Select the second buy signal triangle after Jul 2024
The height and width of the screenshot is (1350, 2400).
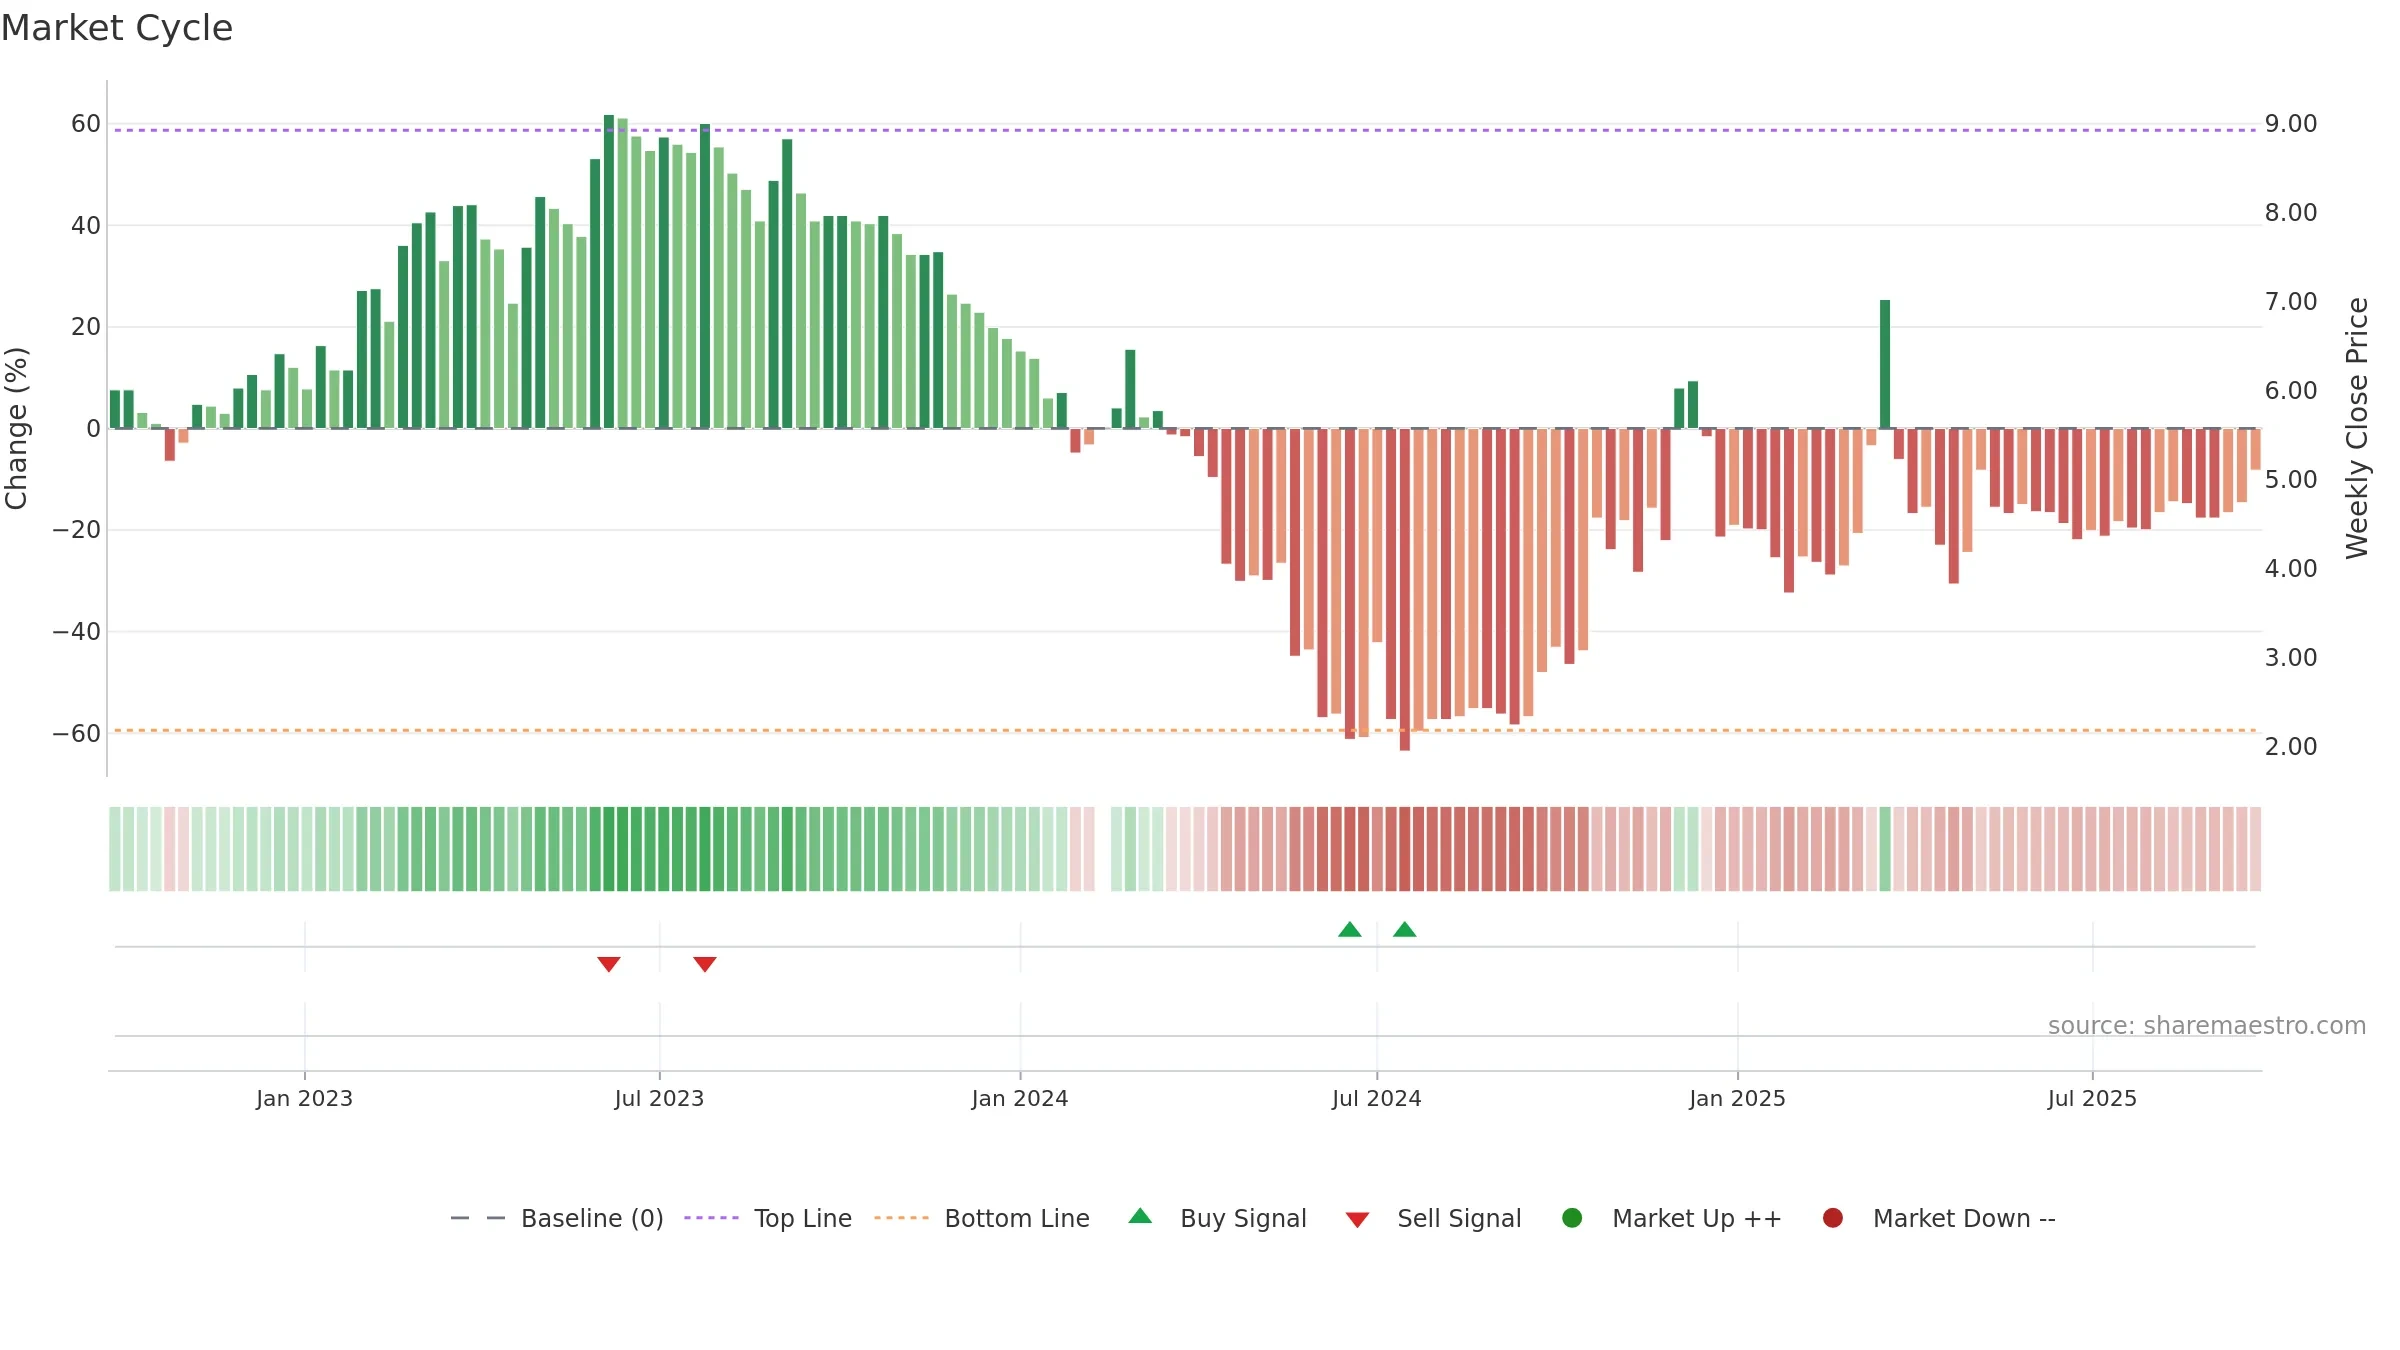point(1405,929)
